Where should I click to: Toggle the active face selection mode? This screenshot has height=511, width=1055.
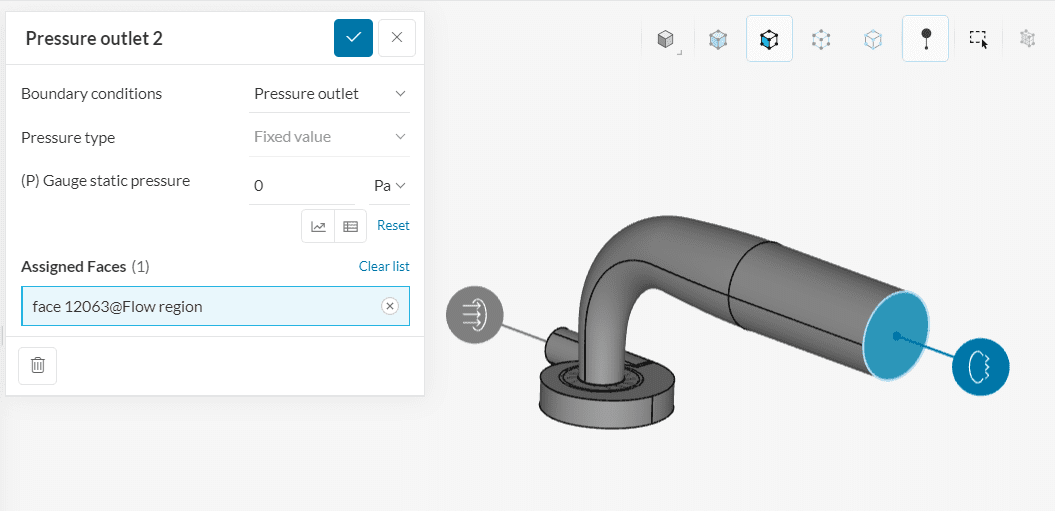[769, 39]
